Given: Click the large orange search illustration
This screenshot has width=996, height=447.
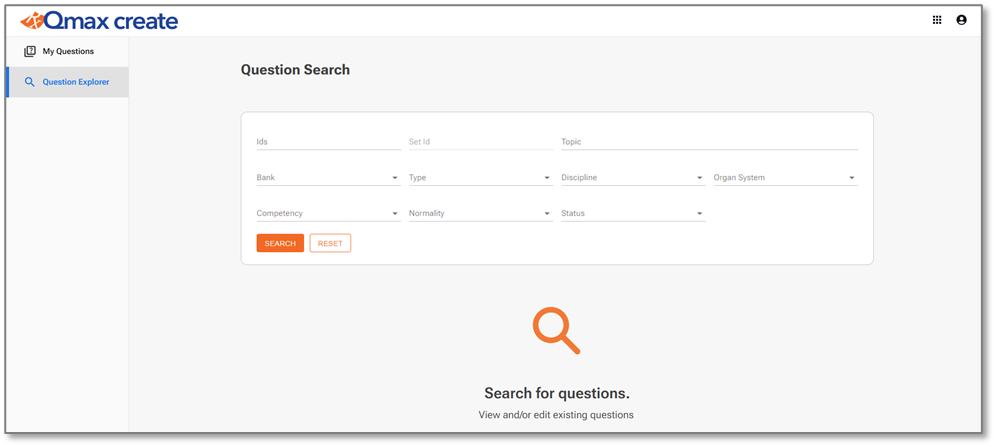Looking at the screenshot, I should 556,330.
